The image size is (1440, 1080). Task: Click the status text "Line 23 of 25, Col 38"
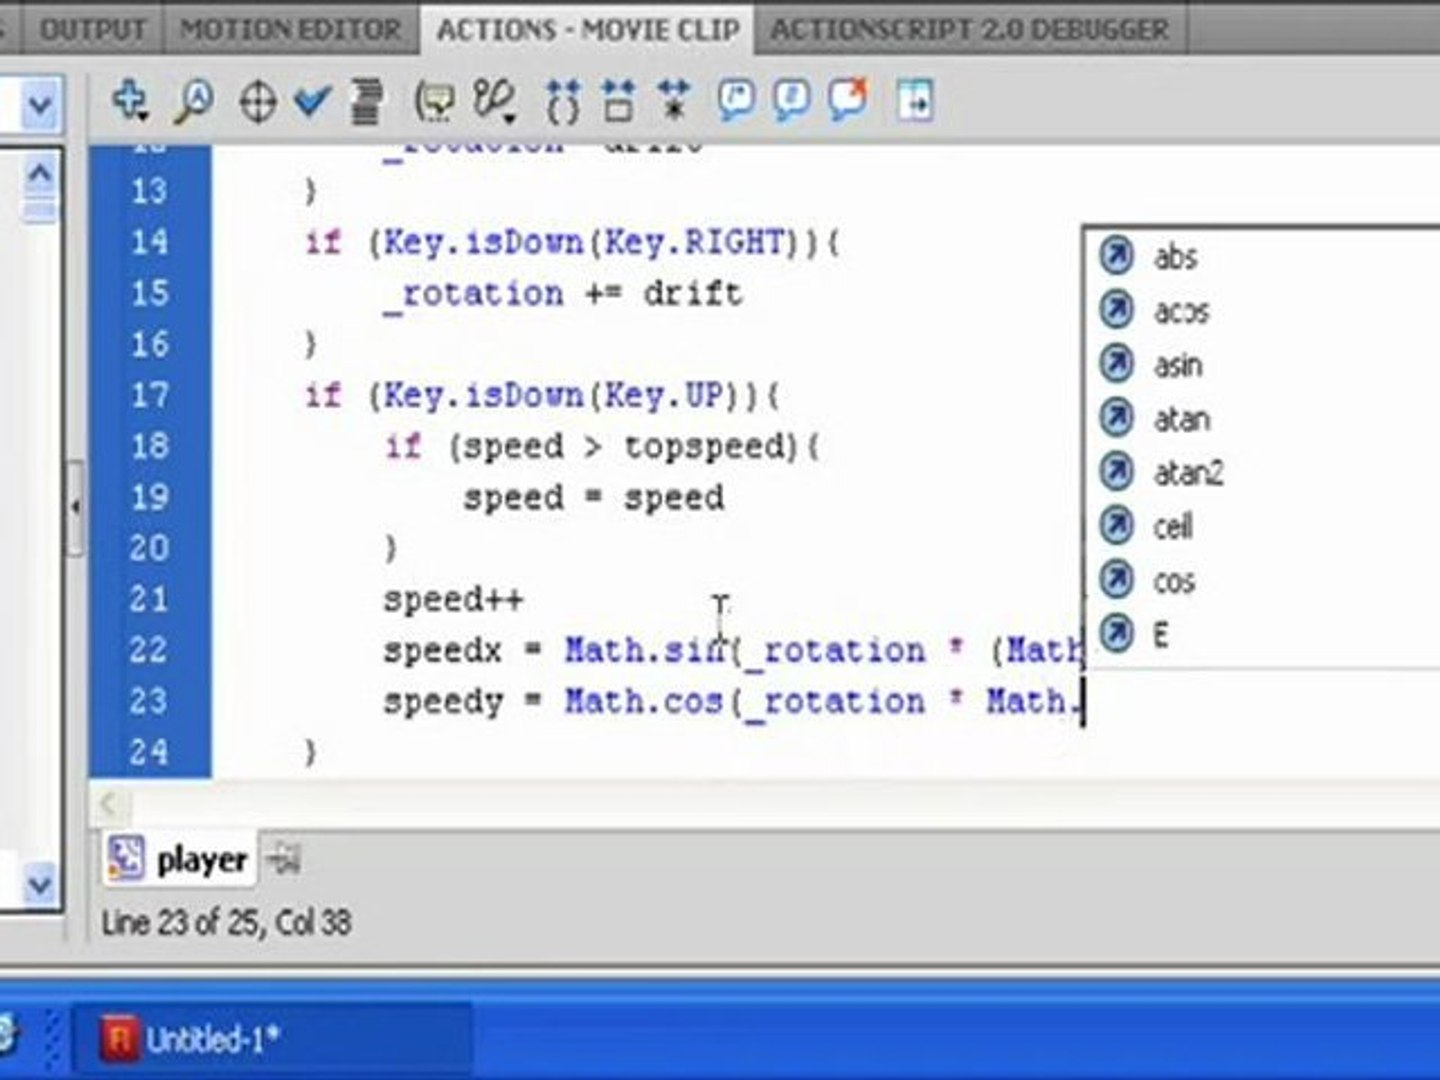(226, 922)
